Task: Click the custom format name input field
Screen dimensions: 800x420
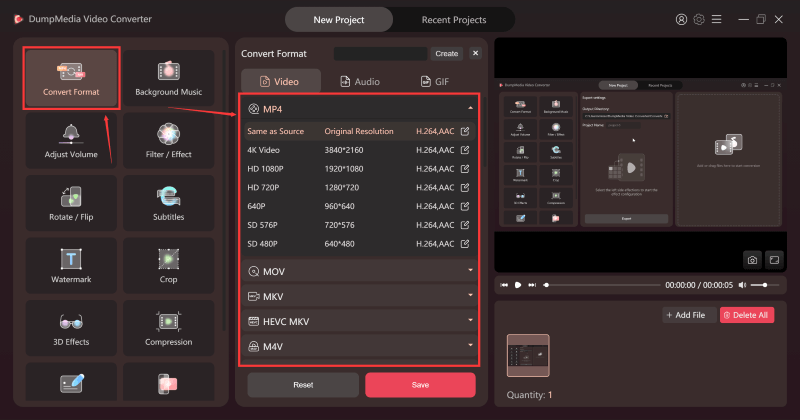Action: (380, 54)
